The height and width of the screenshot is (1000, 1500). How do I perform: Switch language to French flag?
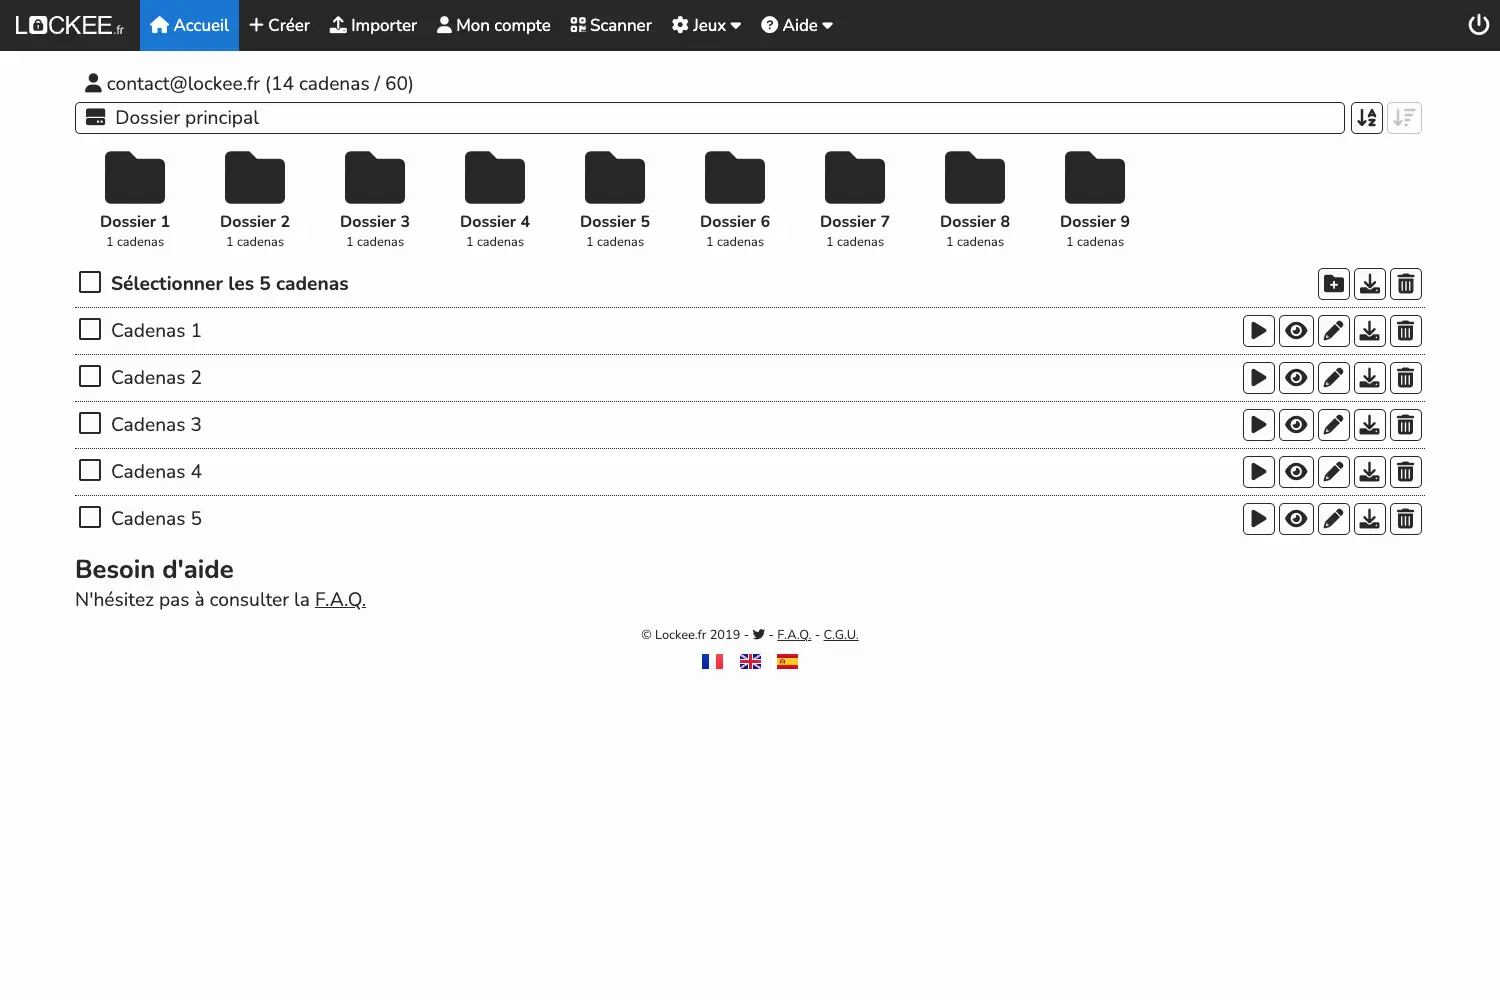(x=712, y=661)
